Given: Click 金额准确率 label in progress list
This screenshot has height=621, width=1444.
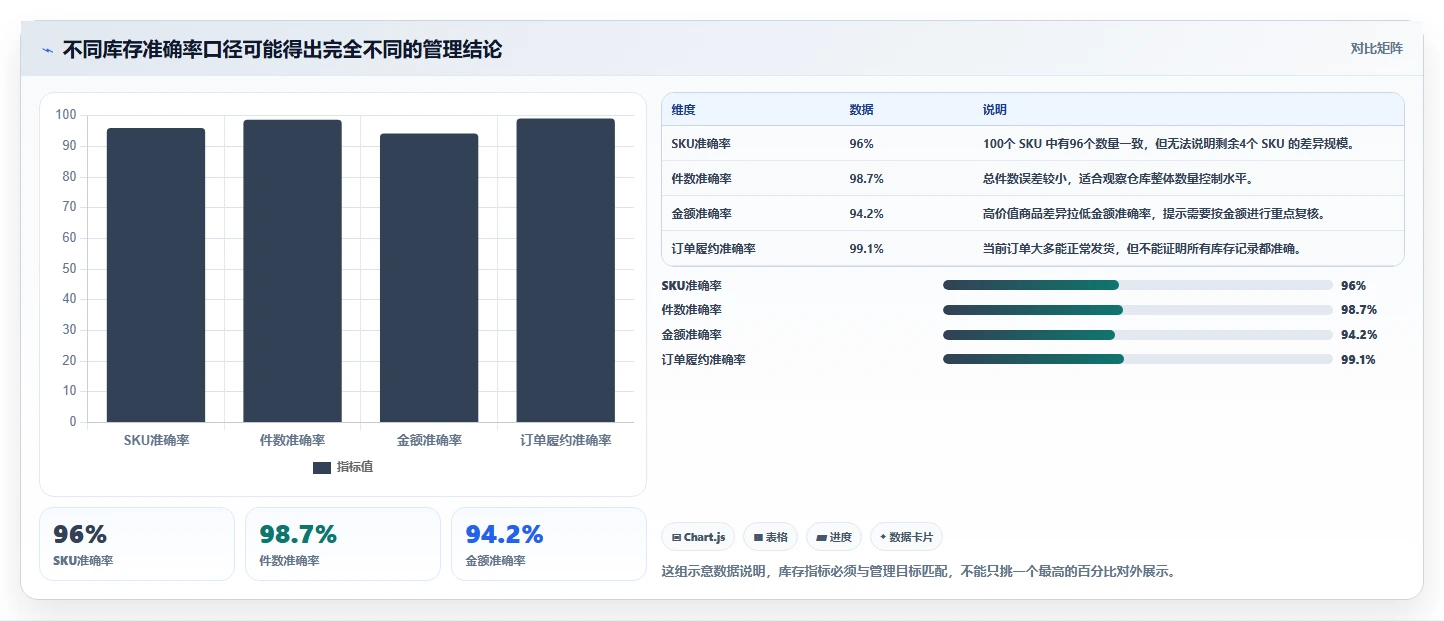Looking at the screenshot, I should pyautogui.click(x=691, y=335).
